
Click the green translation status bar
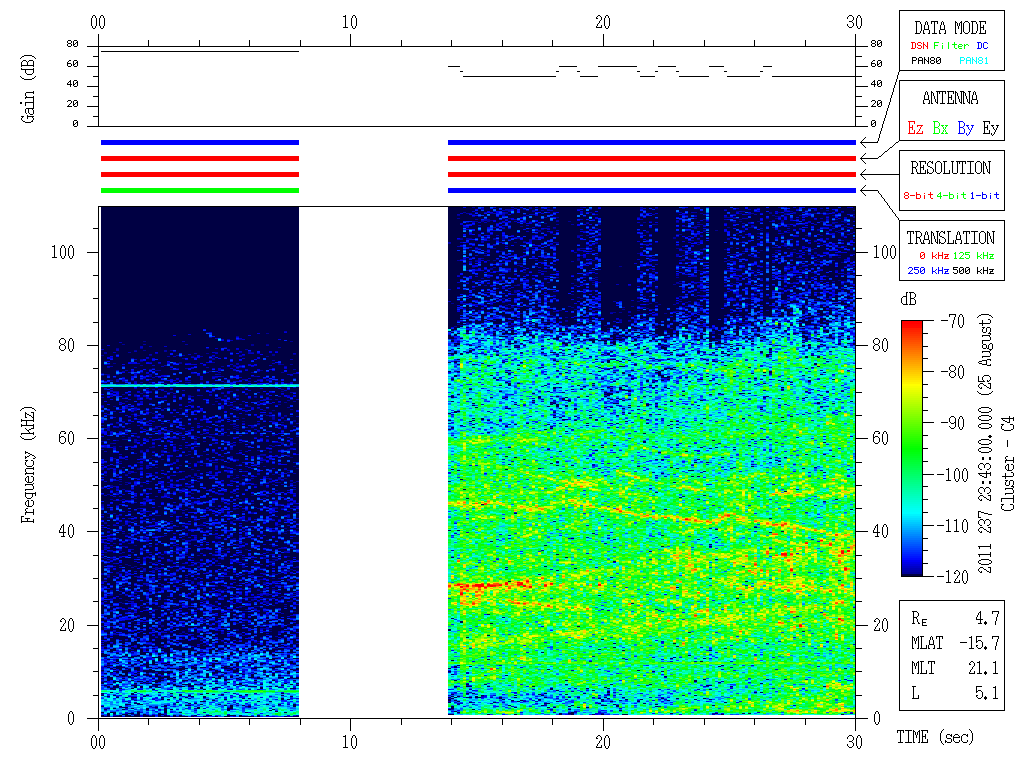200,191
